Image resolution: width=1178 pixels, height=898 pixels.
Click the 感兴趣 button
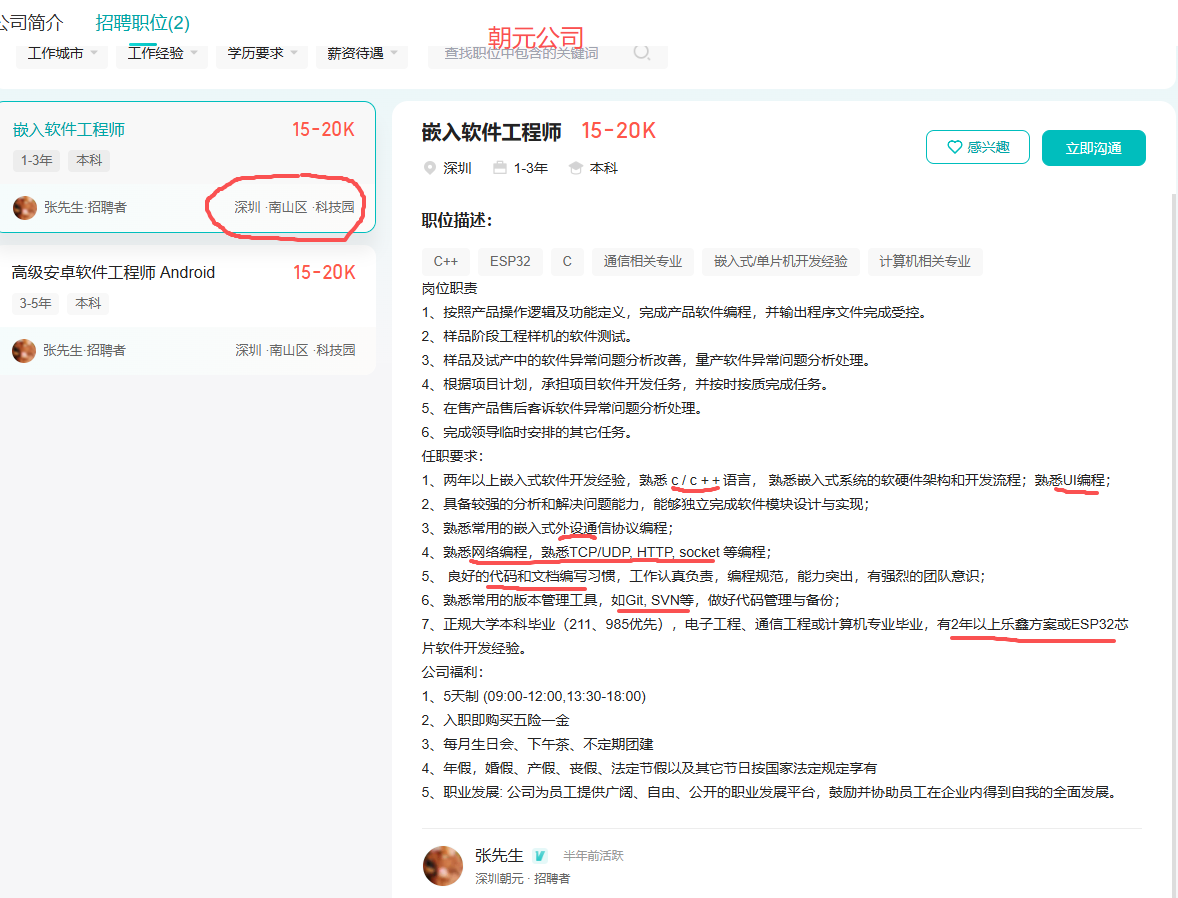pyautogui.click(x=978, y=148)
